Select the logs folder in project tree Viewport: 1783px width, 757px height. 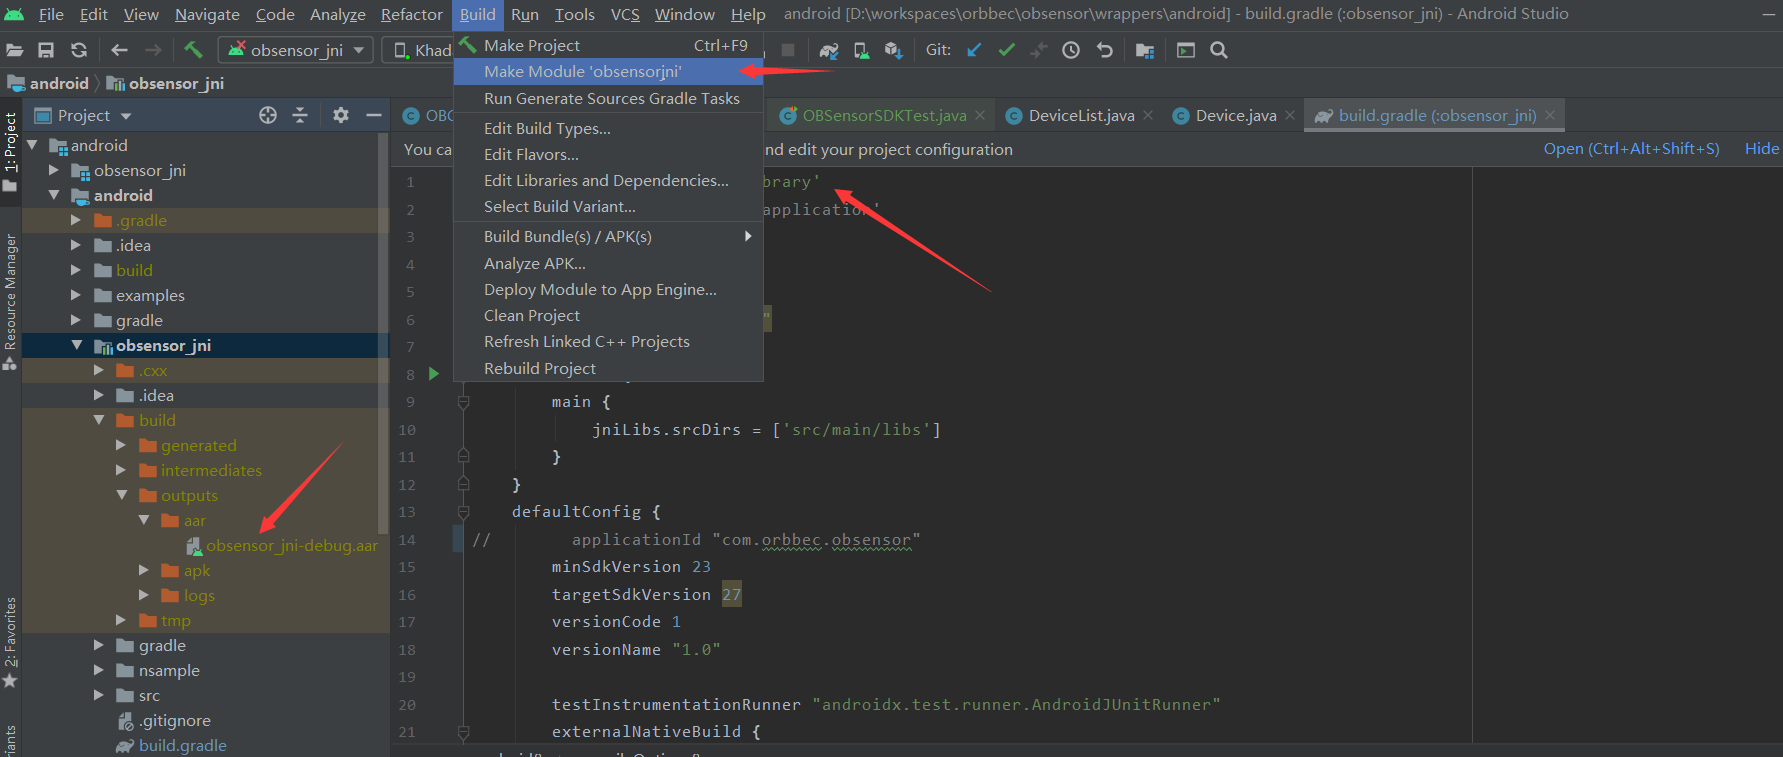[188, 595]
